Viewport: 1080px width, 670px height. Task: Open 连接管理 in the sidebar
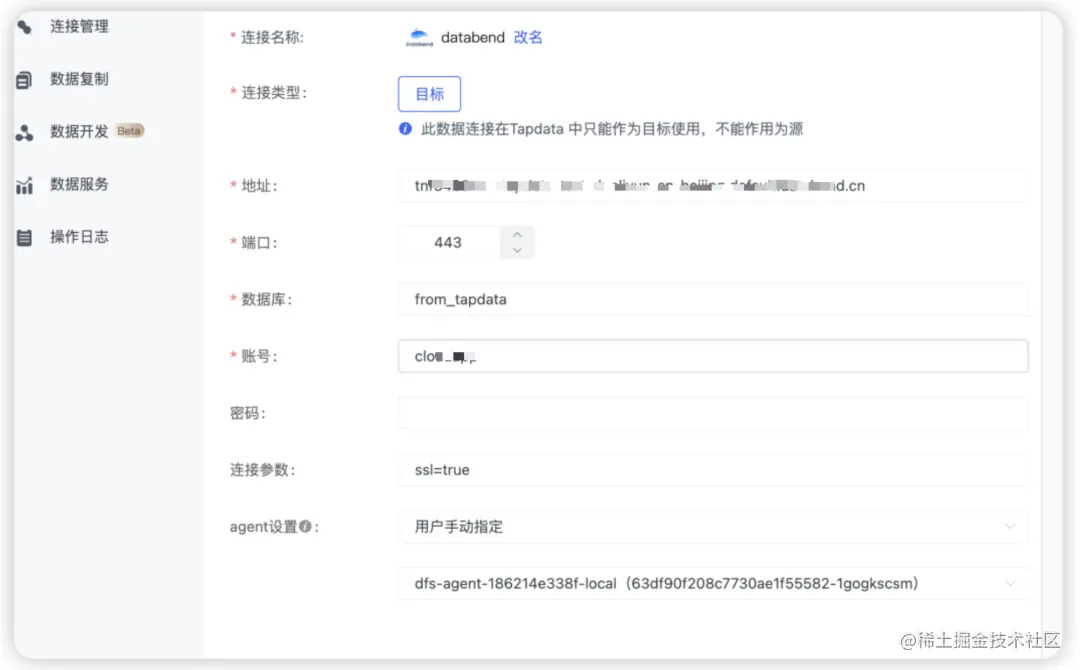(79, 26)
